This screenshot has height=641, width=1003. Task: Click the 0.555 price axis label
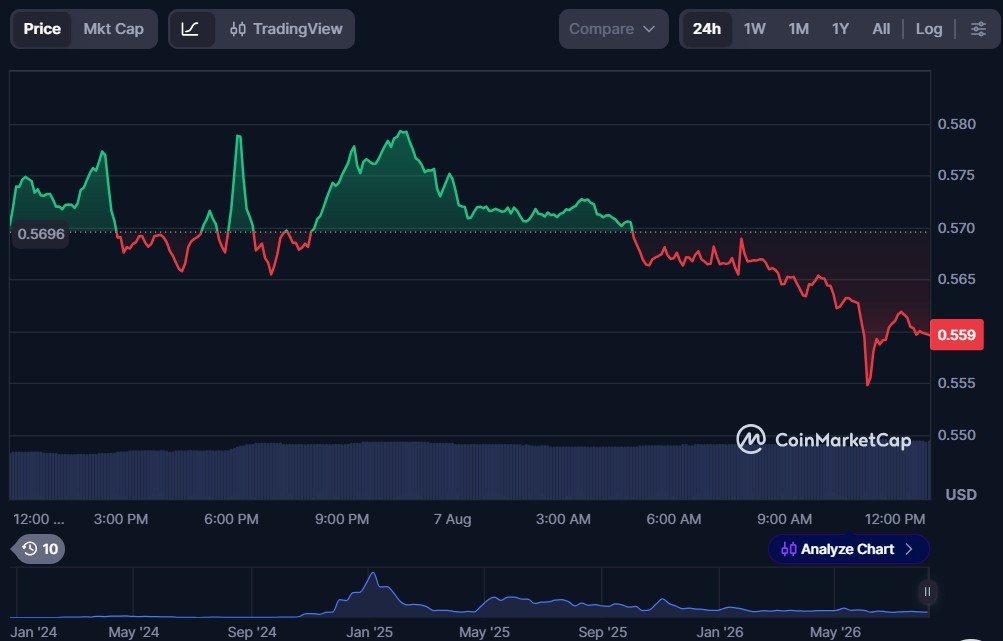click(x=956, y=383)
